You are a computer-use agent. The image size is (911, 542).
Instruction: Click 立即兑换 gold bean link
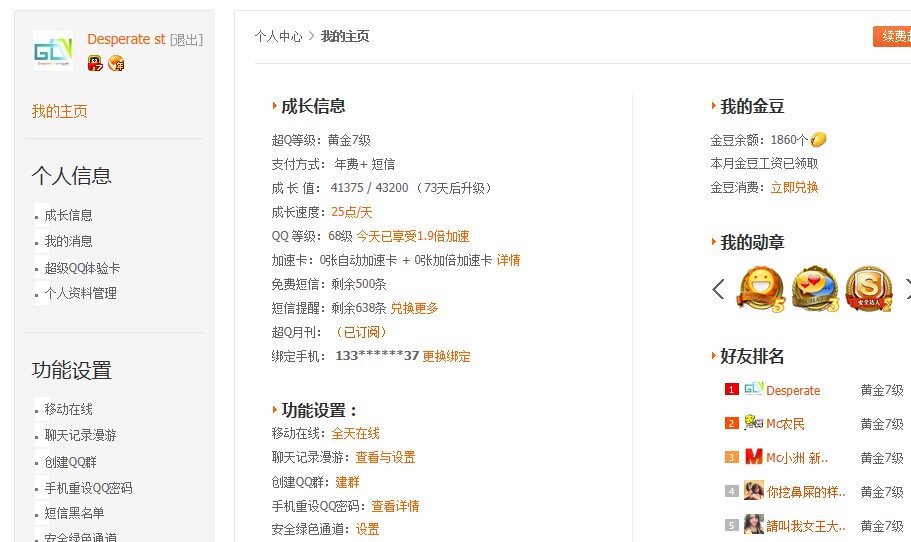click(x=794, y=187)
